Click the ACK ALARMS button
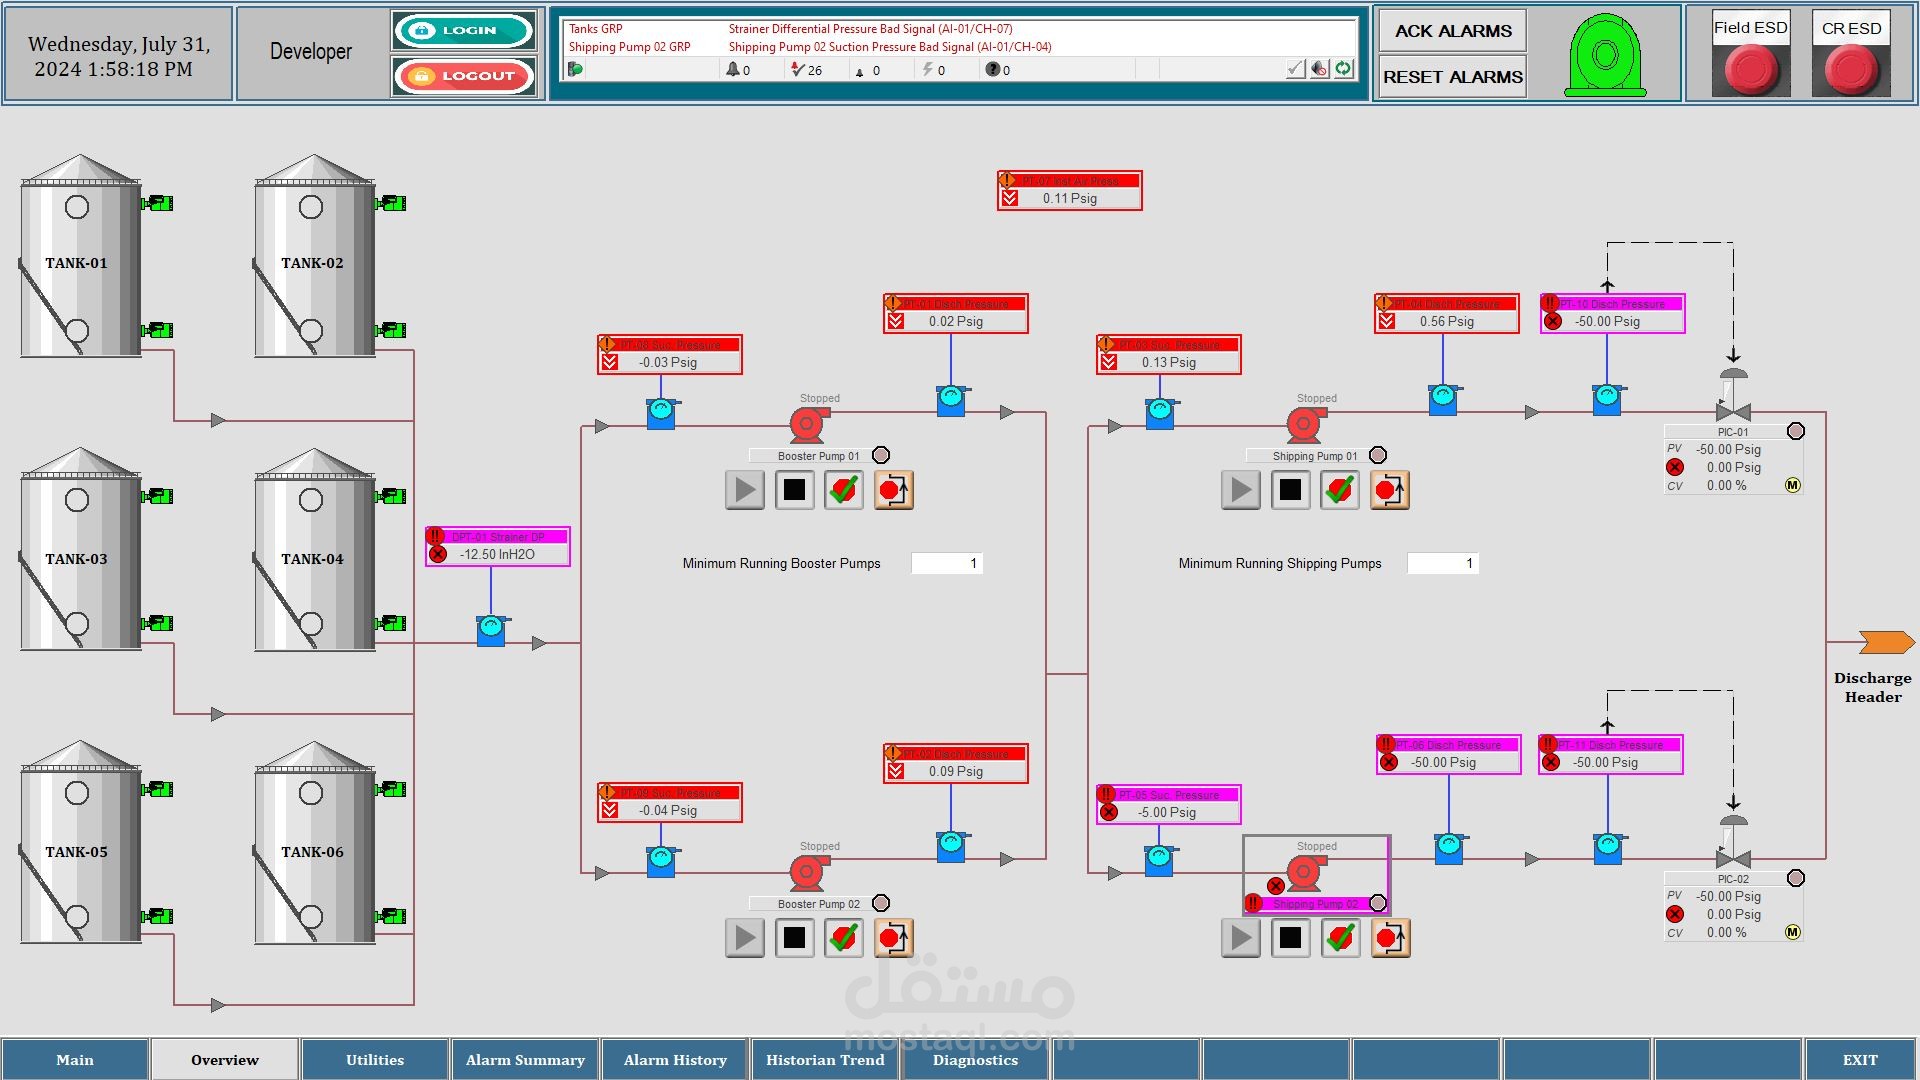The width and height of the screenshot is (1920, 1080). [1452, 31]
